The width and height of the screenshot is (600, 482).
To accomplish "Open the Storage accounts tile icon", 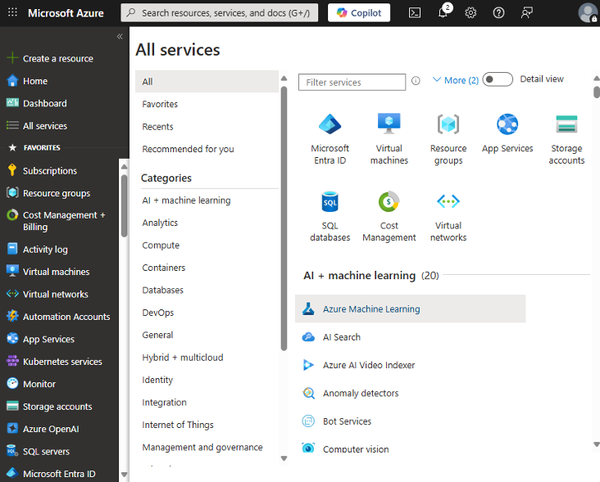I will pos(566,124).
